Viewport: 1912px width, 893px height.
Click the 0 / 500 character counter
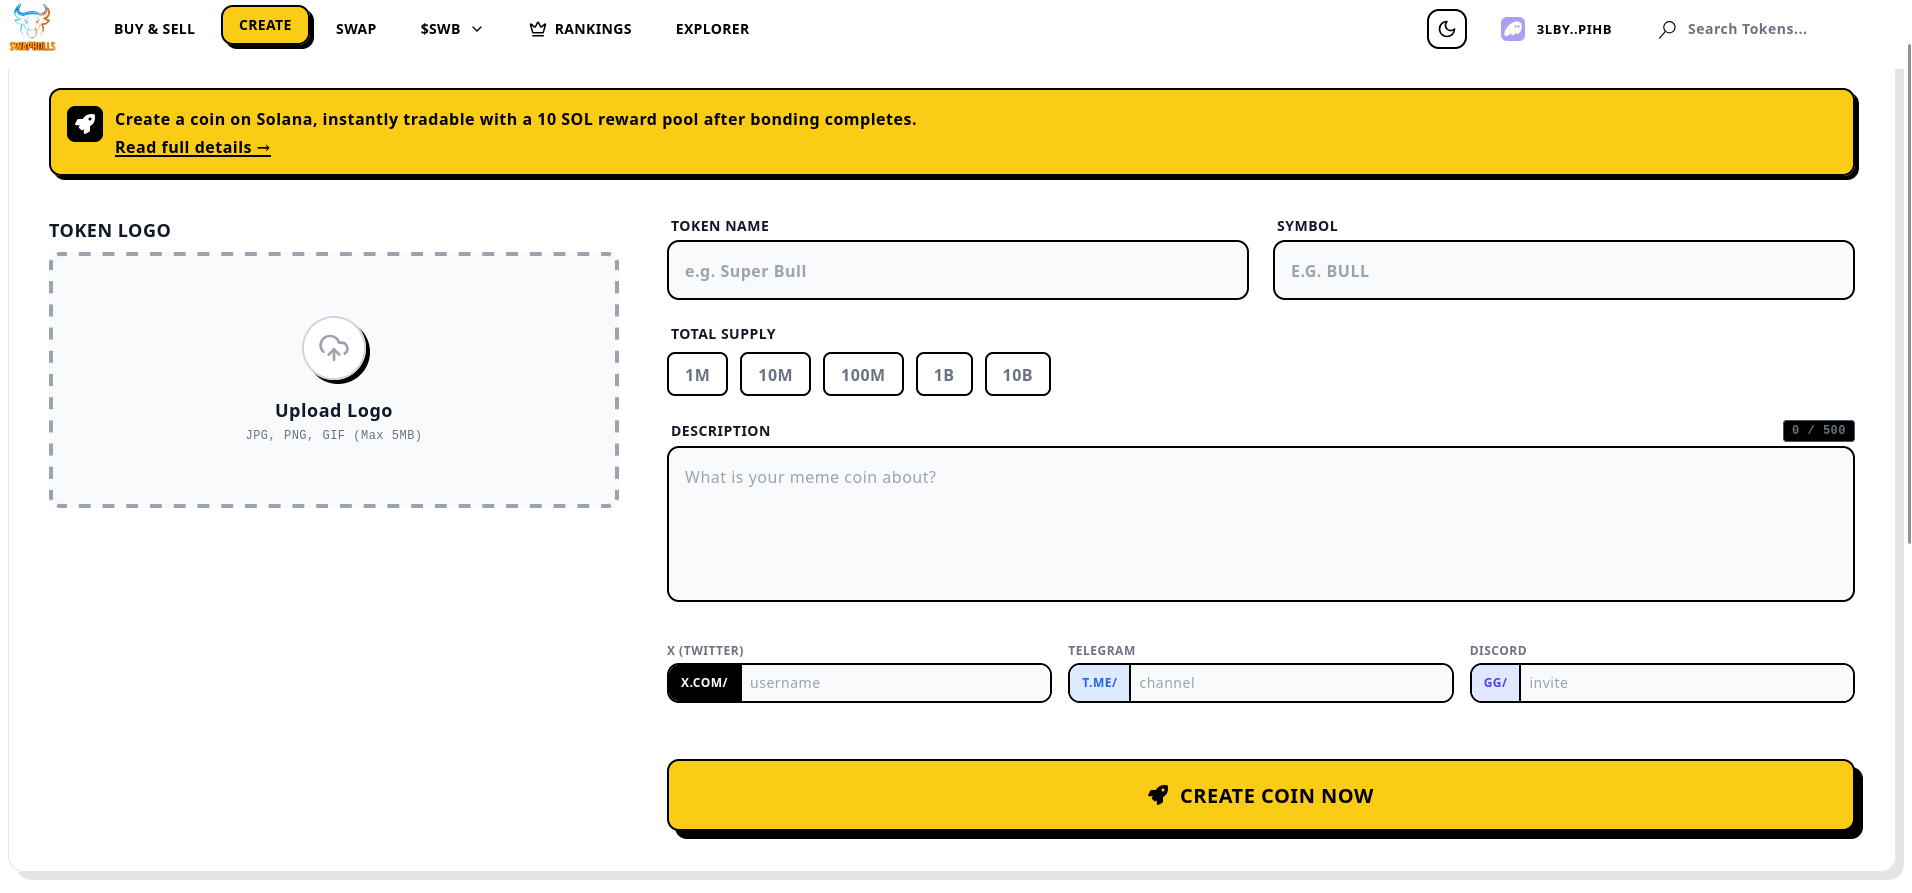[x=1818, y=430]
